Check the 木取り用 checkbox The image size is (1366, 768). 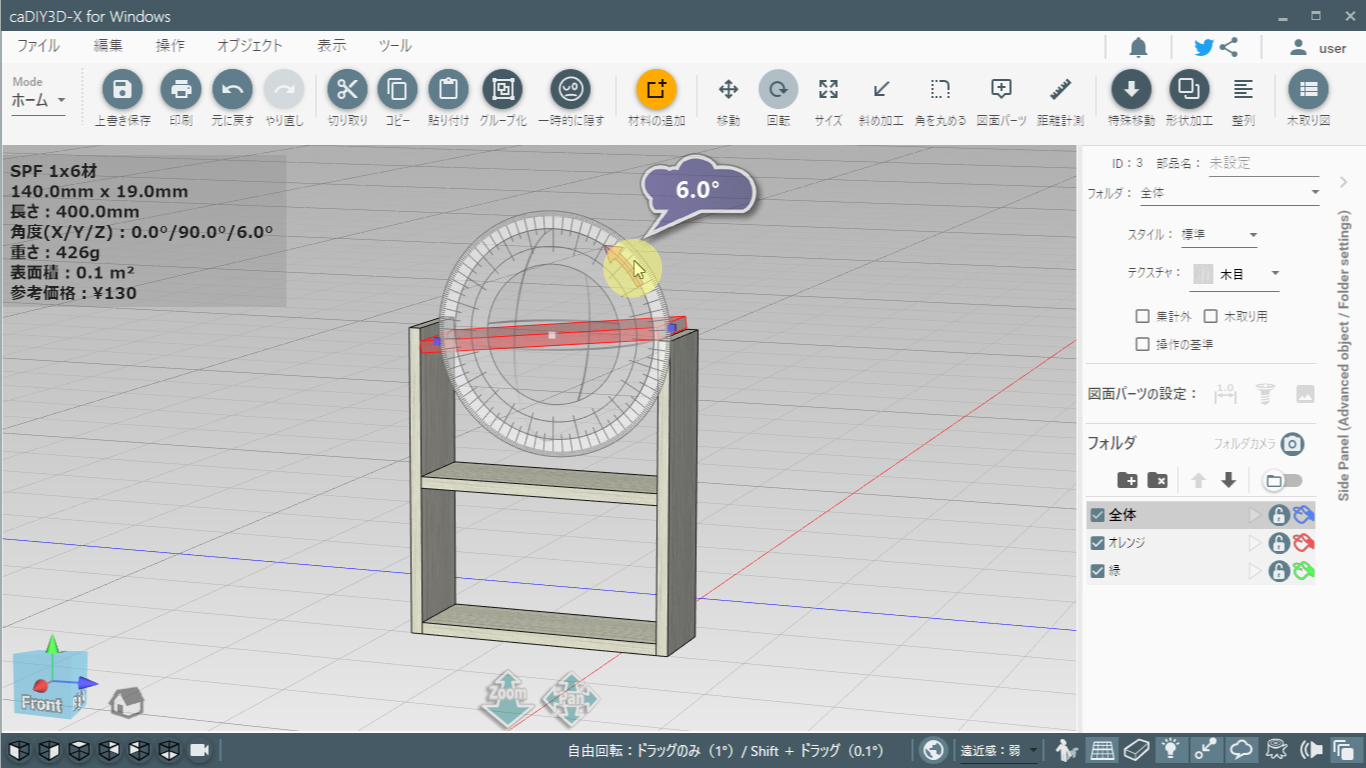coord(1211,316)
